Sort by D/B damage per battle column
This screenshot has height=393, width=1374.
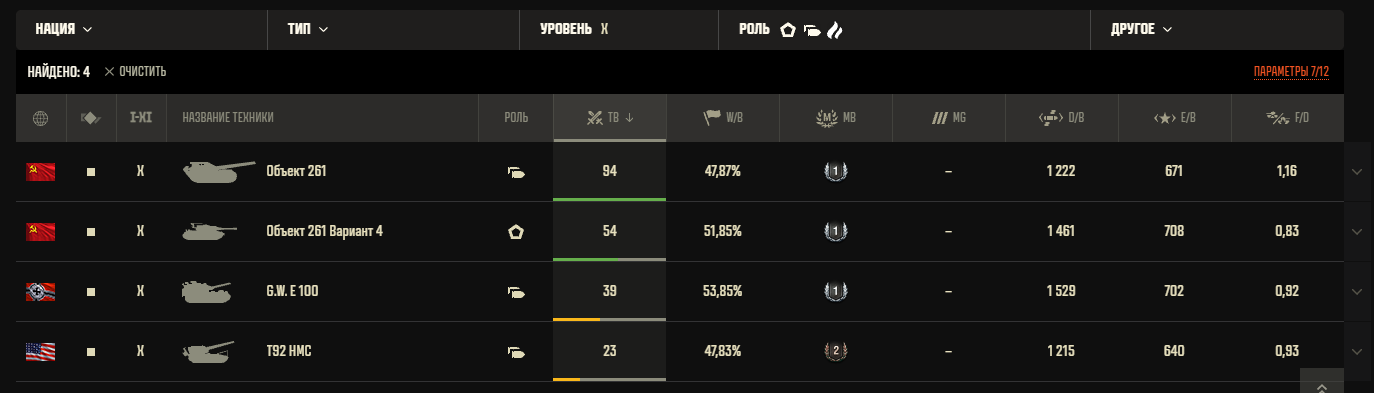pos(1061,118)
